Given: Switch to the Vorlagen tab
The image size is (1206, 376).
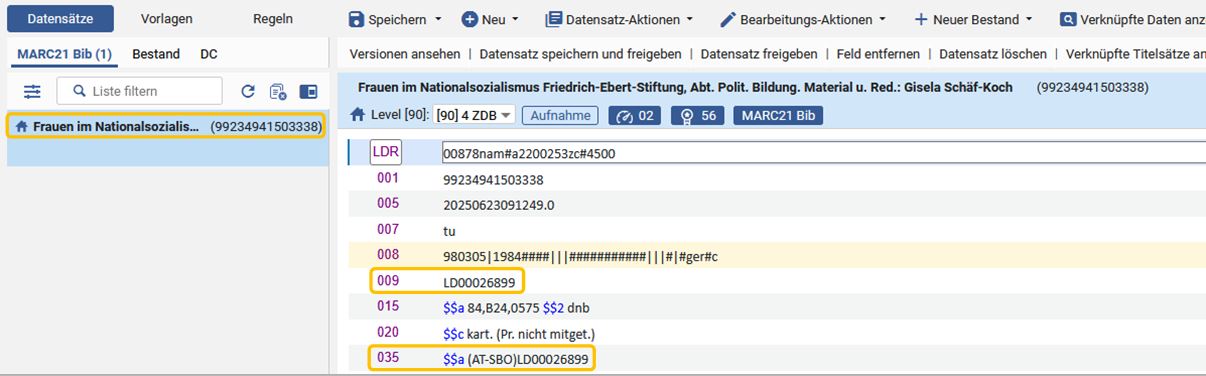Looking at the screenshot, I should coord(167,19).
